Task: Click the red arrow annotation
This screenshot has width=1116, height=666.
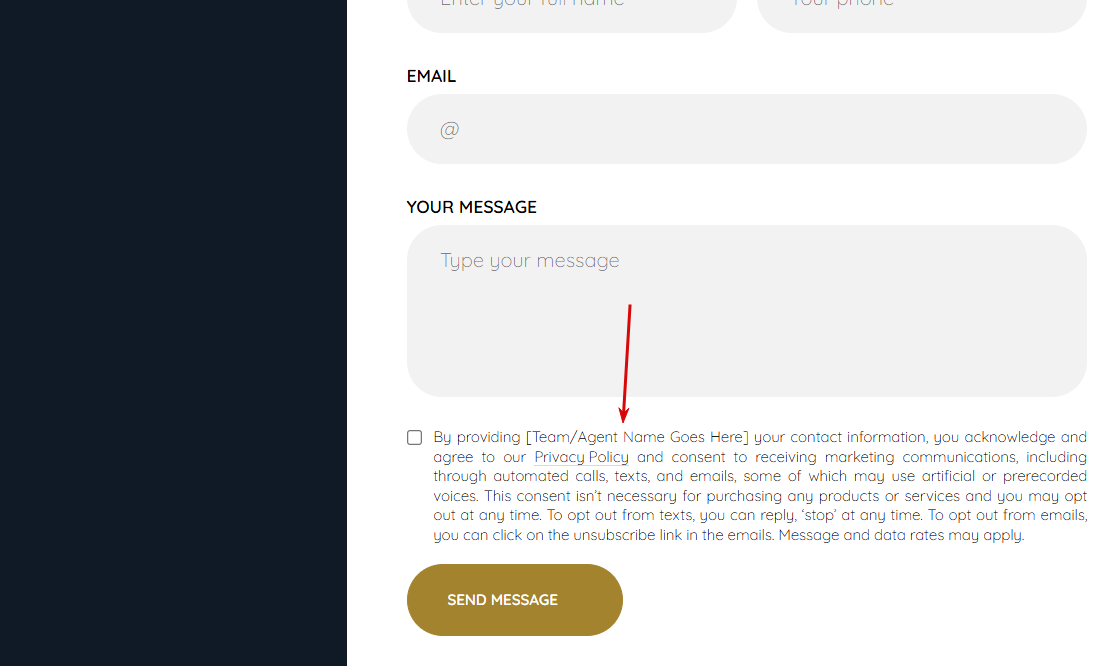Action: point(626,364)
